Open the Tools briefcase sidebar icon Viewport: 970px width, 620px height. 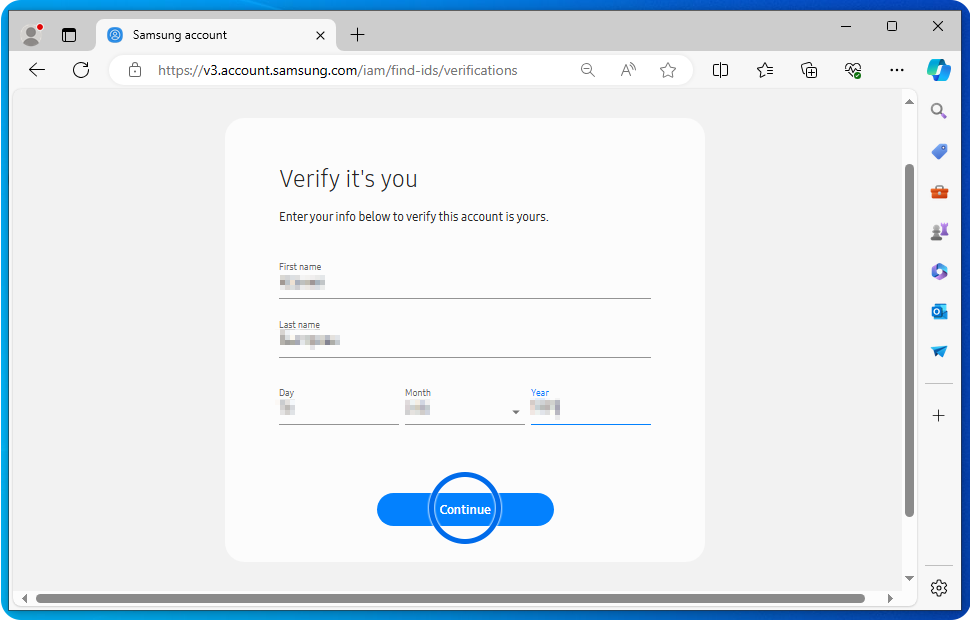tap(939, 192)
